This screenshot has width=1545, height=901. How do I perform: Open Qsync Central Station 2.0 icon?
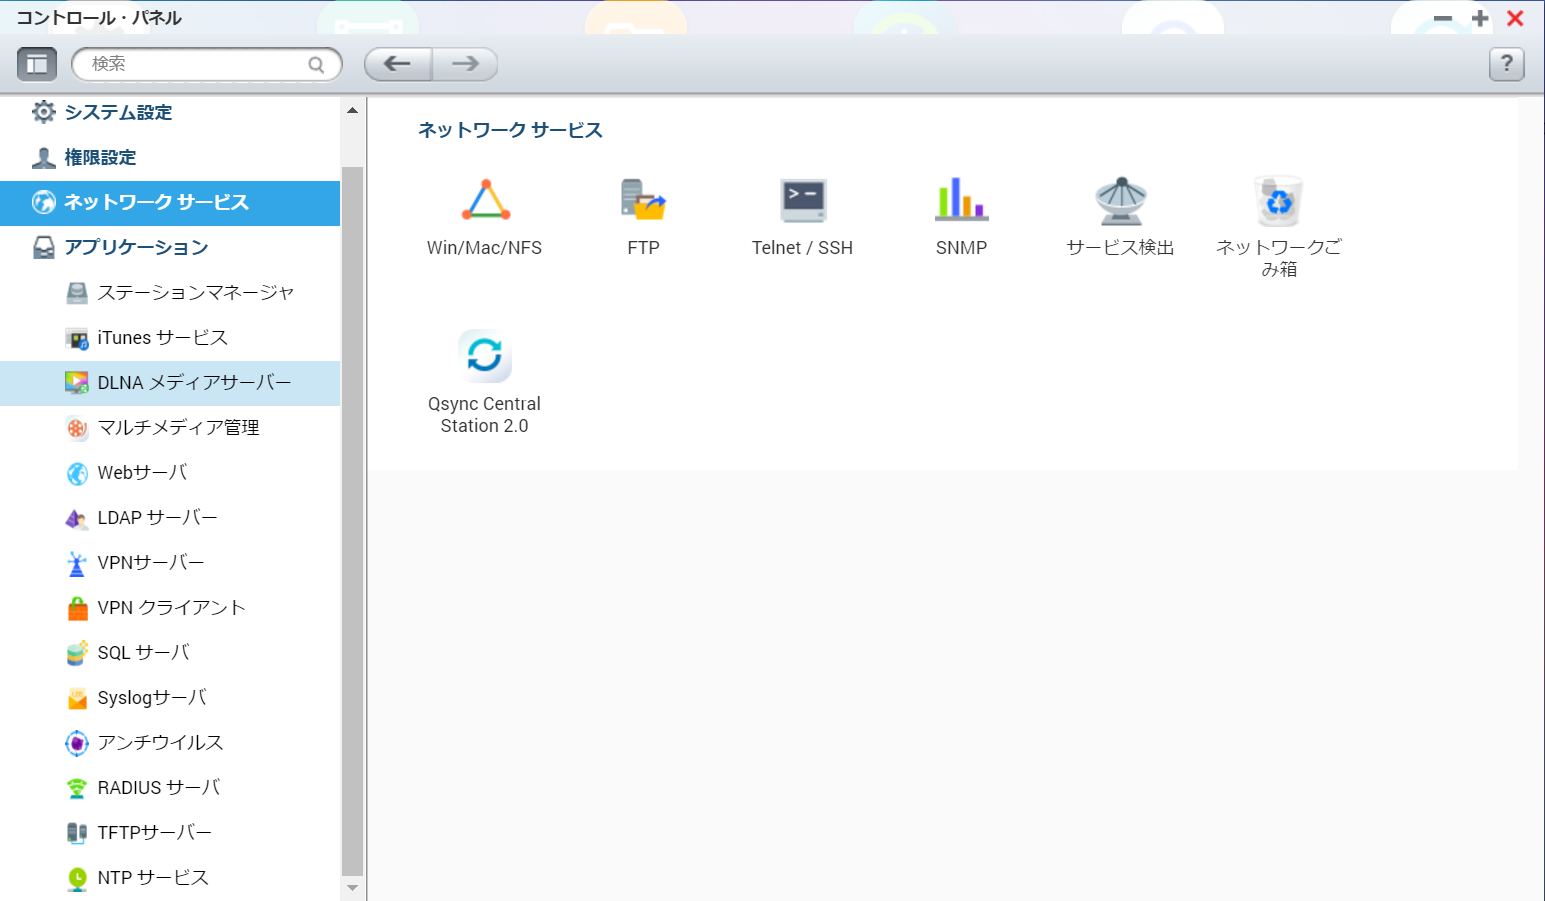pos(485,356)
